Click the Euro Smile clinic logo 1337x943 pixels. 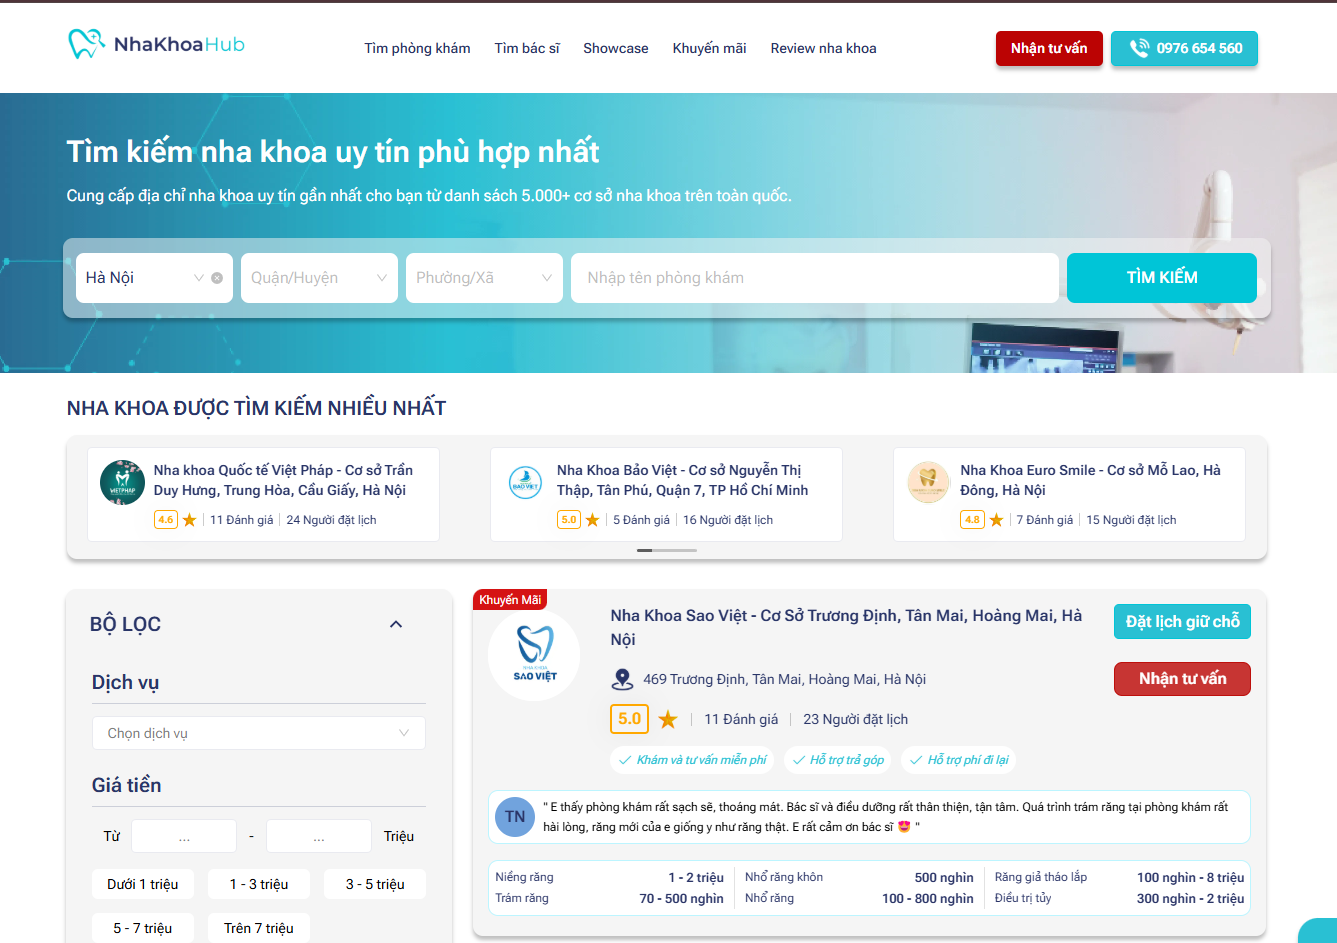coord(928,482)
